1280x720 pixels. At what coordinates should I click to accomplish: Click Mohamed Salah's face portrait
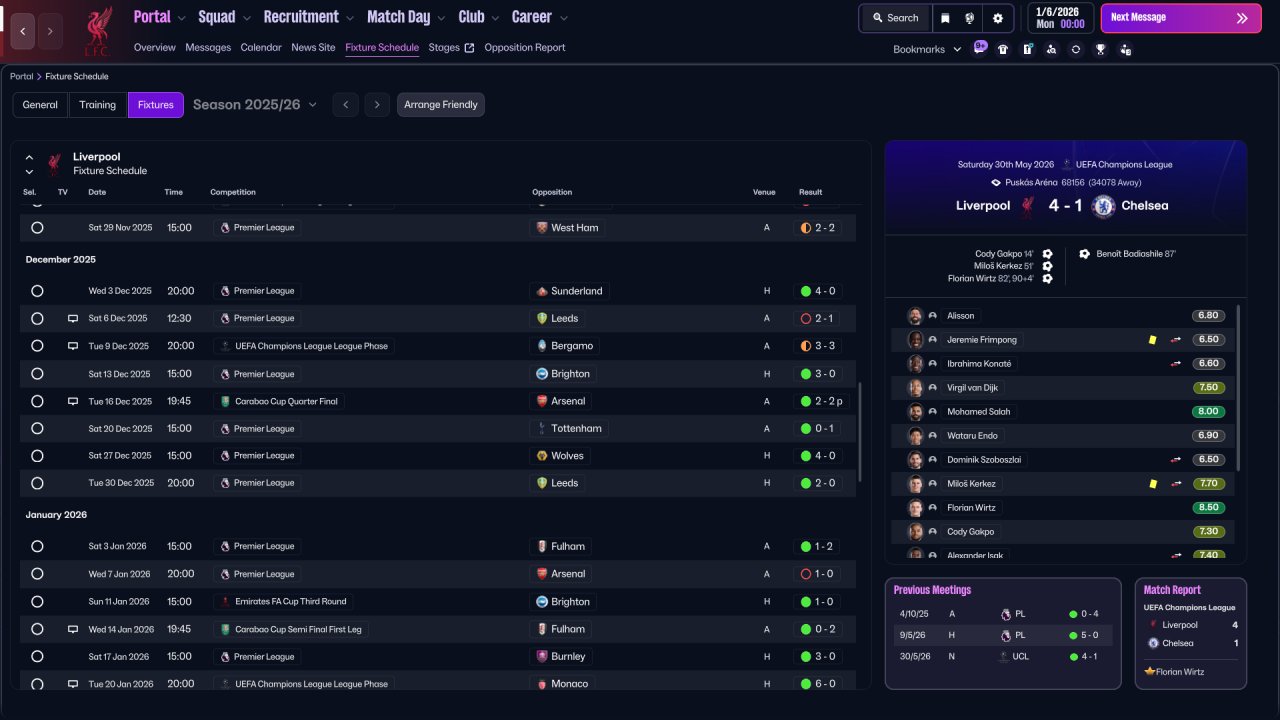coord(915,412)
